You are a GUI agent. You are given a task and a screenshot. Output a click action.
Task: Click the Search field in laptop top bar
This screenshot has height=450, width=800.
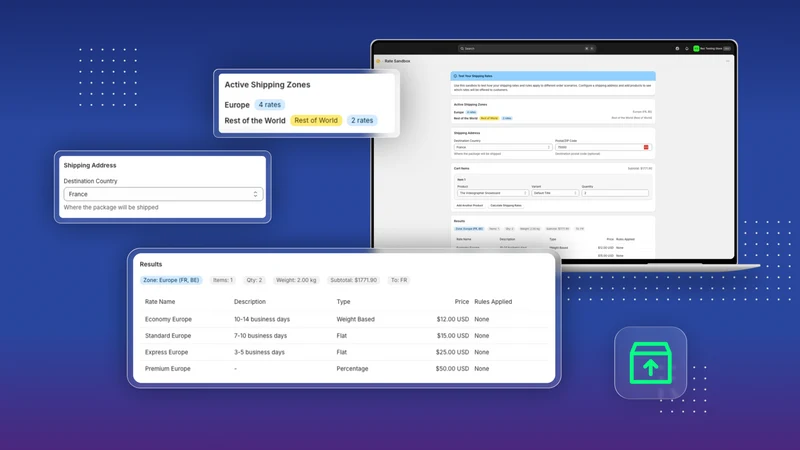click(x=527, y=48)
